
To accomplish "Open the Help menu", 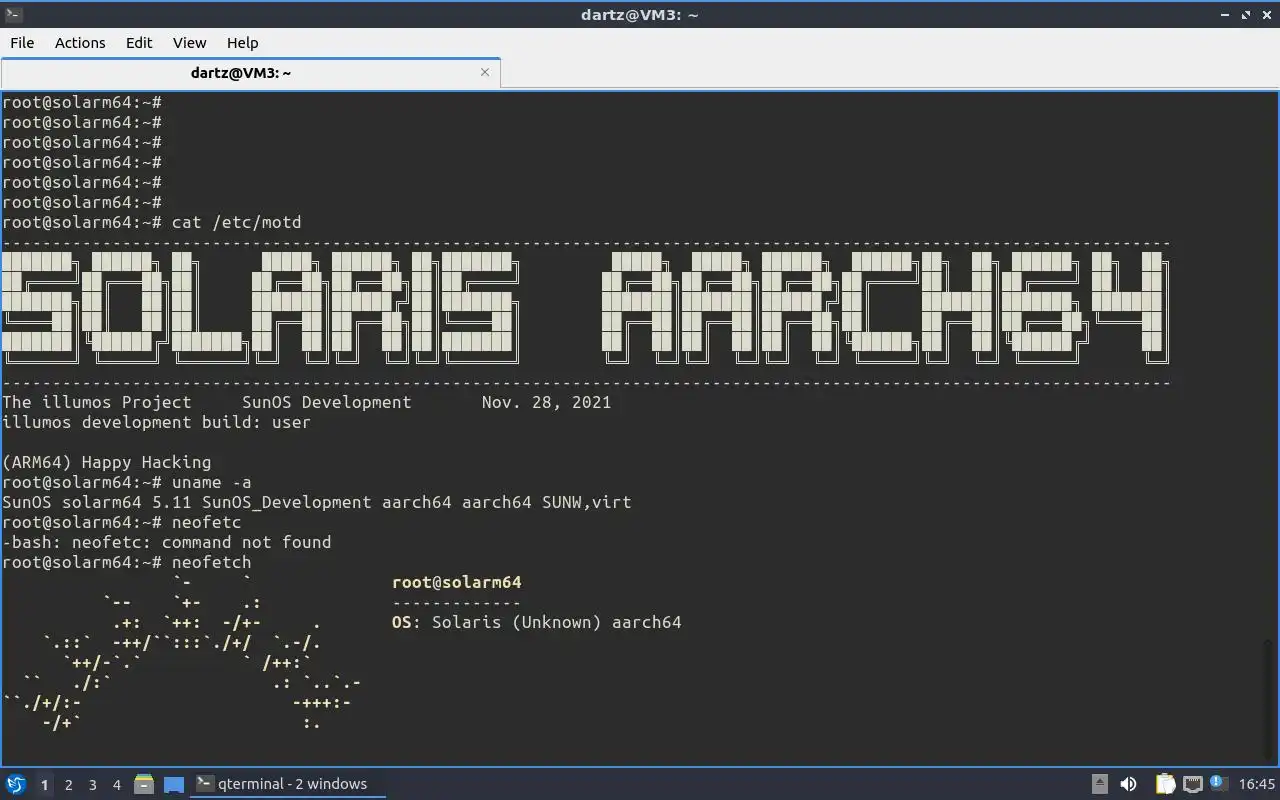I will (242, 42).
